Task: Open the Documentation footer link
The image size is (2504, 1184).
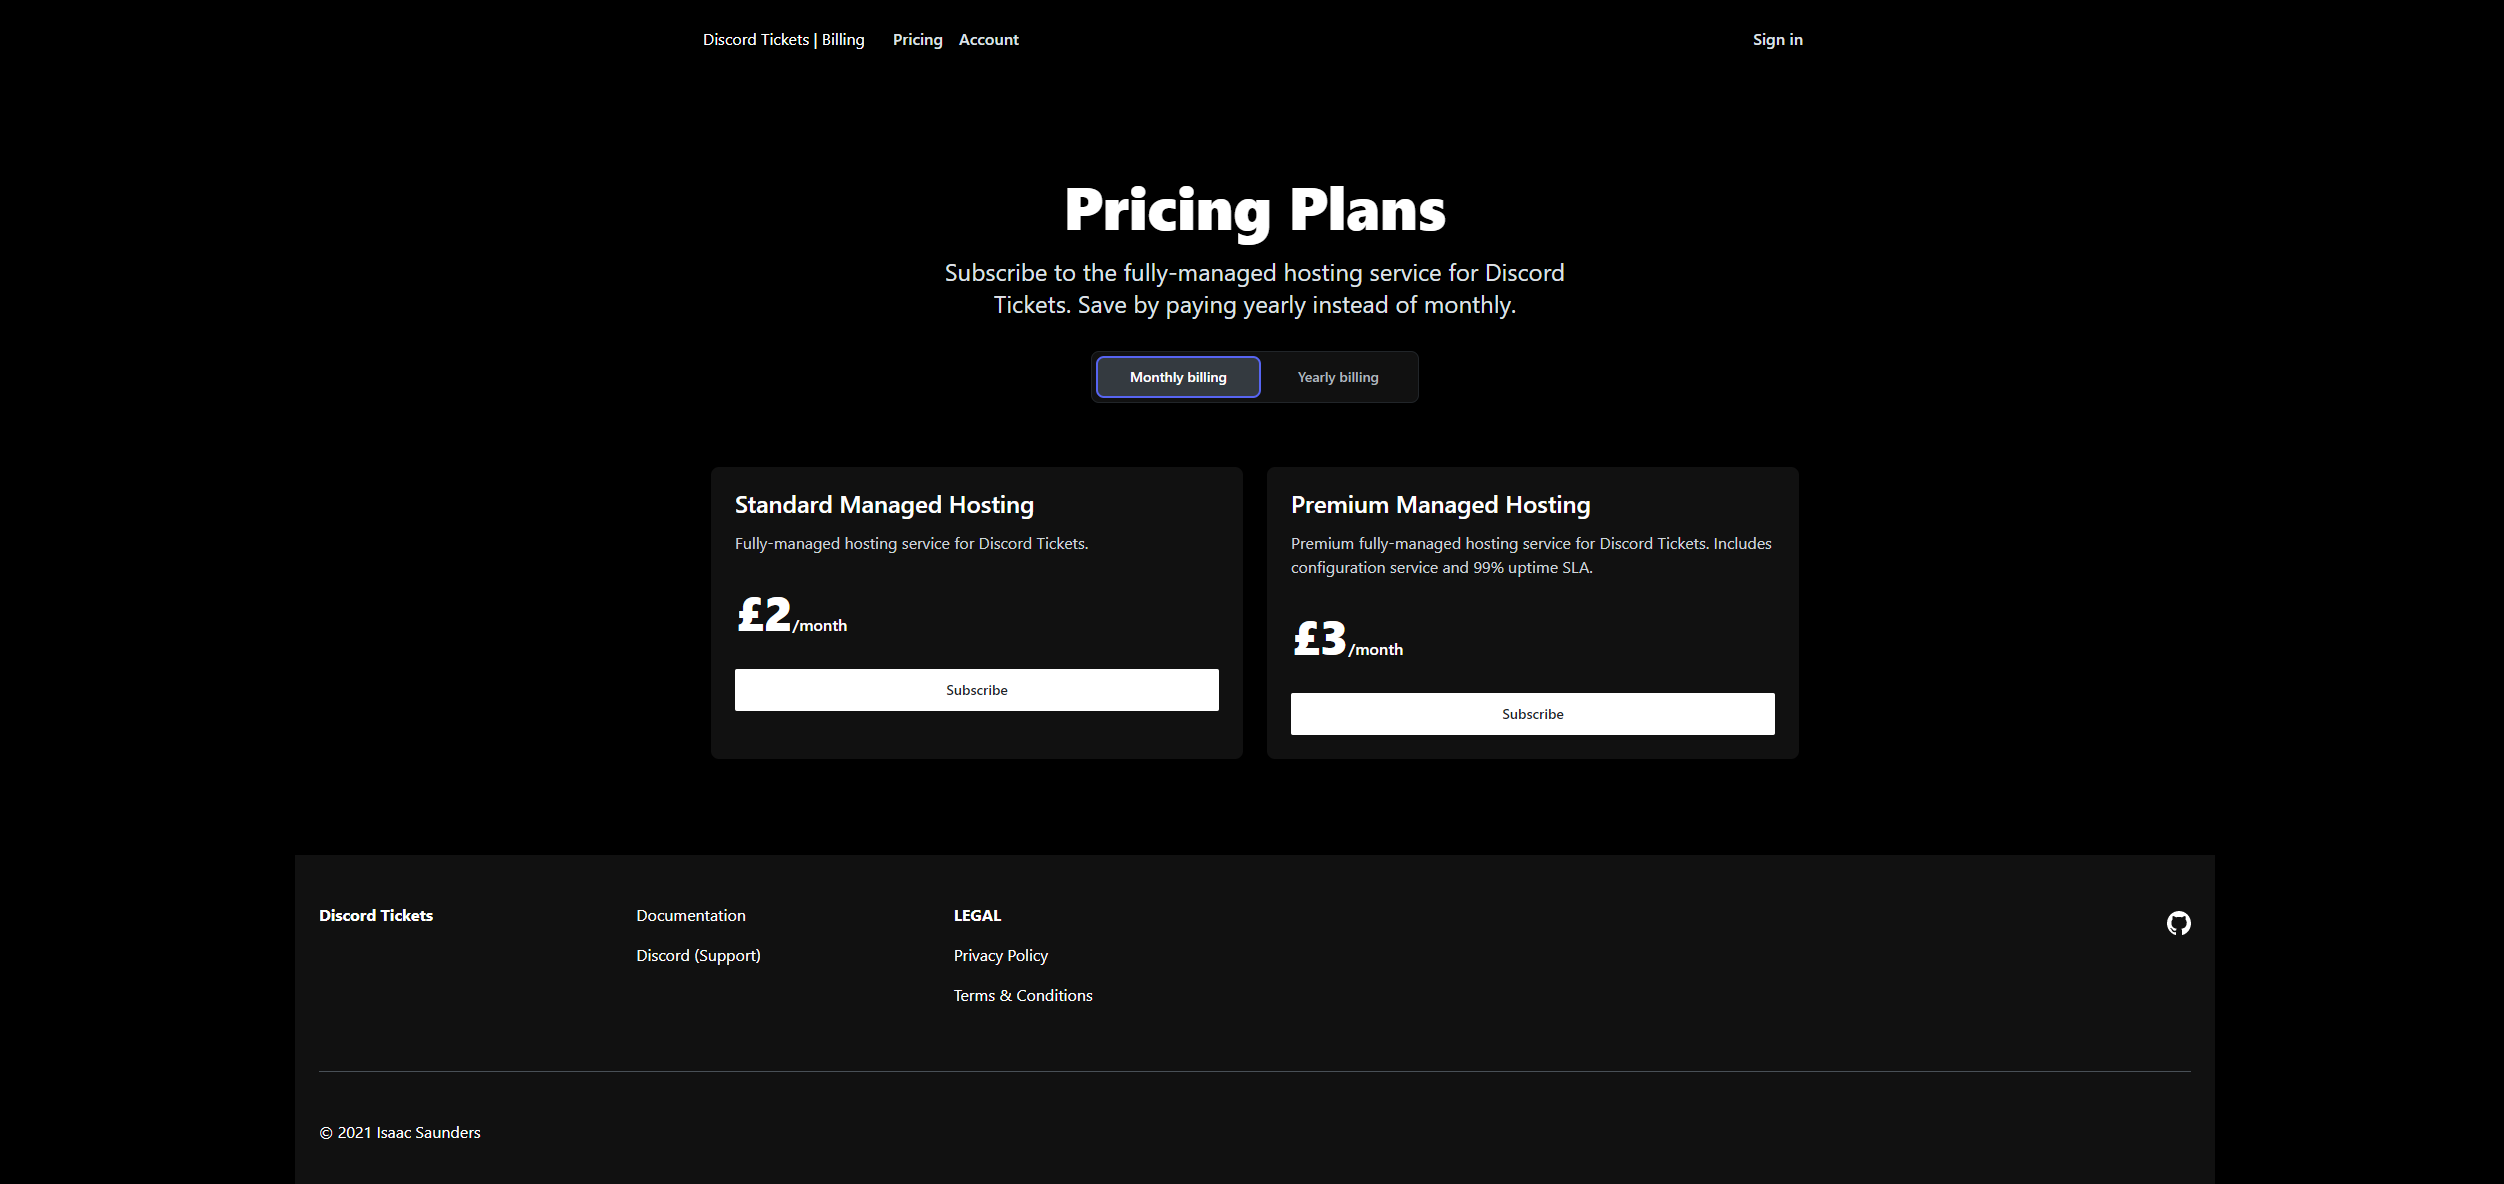Action: 690,916
